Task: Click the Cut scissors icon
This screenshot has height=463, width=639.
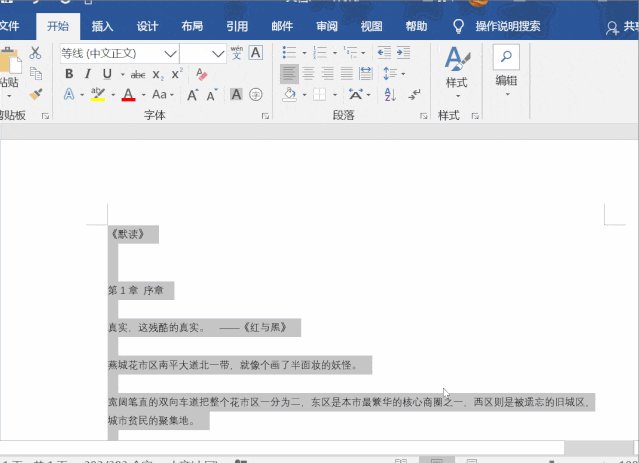Action: pos(35,53)
